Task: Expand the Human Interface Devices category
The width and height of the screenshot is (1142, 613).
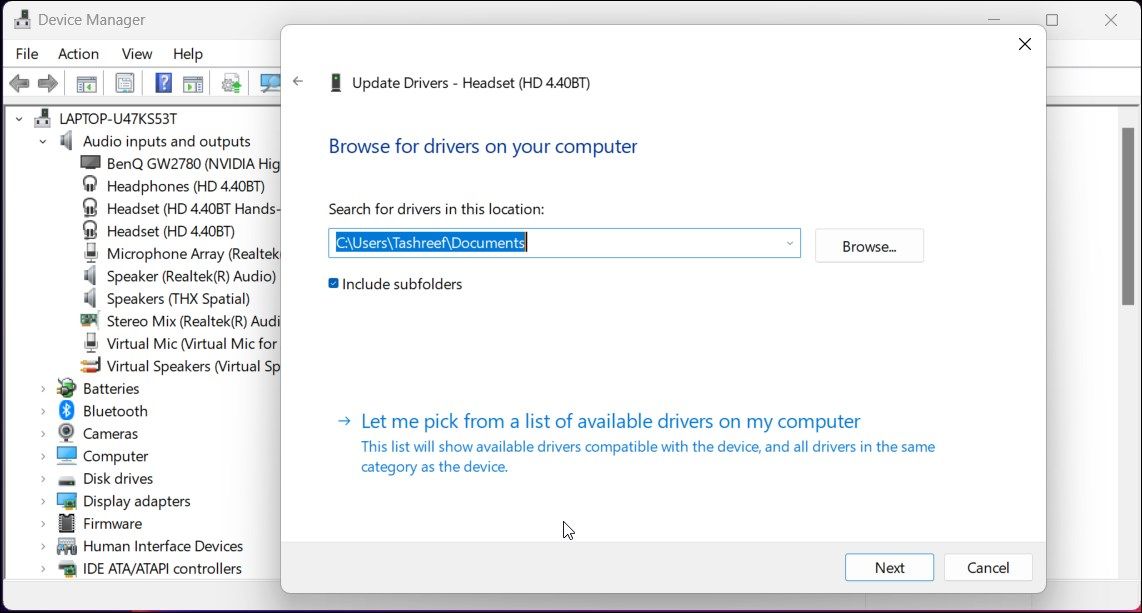Action: (43, 547)
